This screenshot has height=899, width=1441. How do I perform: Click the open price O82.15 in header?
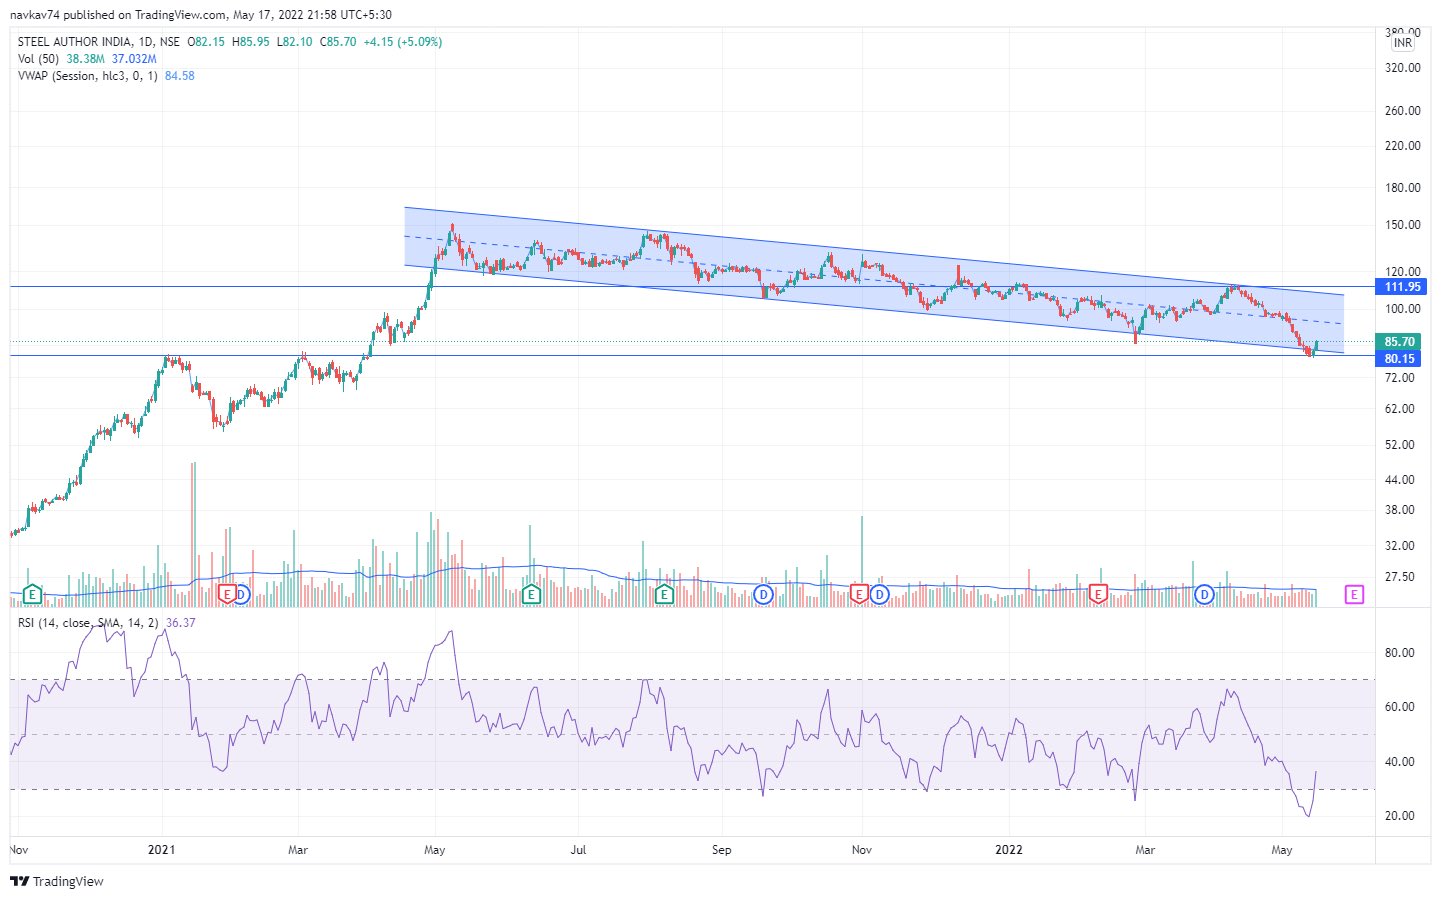click(x=206, y=42)
